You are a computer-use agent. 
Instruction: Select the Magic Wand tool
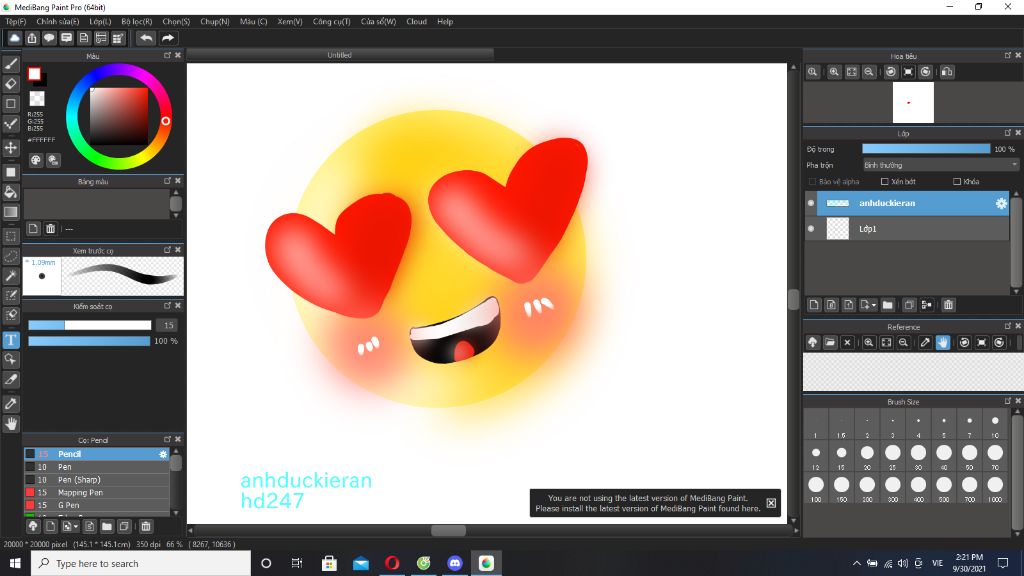[11, 276]
